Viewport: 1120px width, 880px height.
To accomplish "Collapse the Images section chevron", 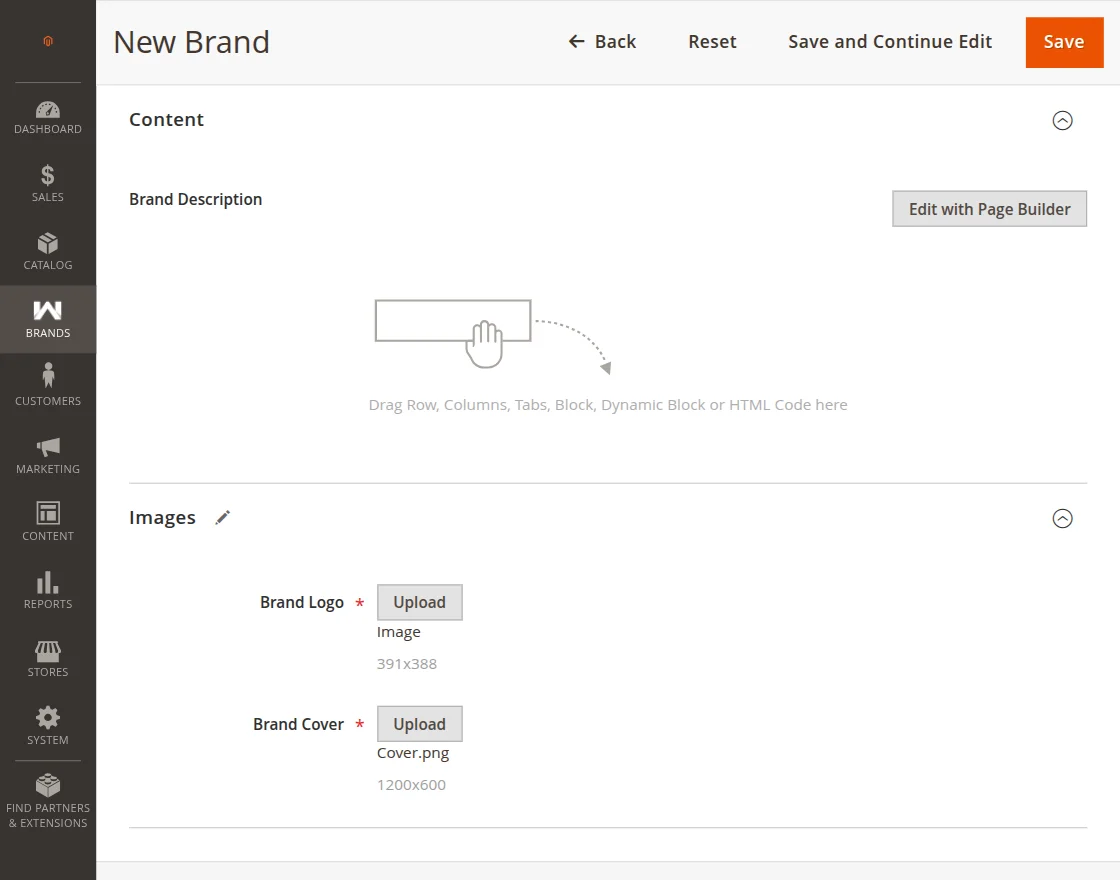I will (1062, 518).
